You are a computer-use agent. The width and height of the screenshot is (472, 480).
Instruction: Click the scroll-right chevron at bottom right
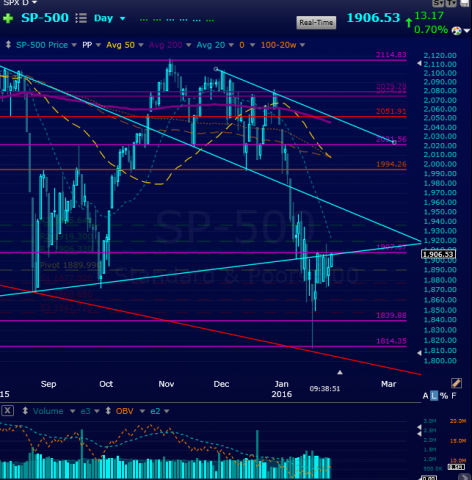point(465,477)
